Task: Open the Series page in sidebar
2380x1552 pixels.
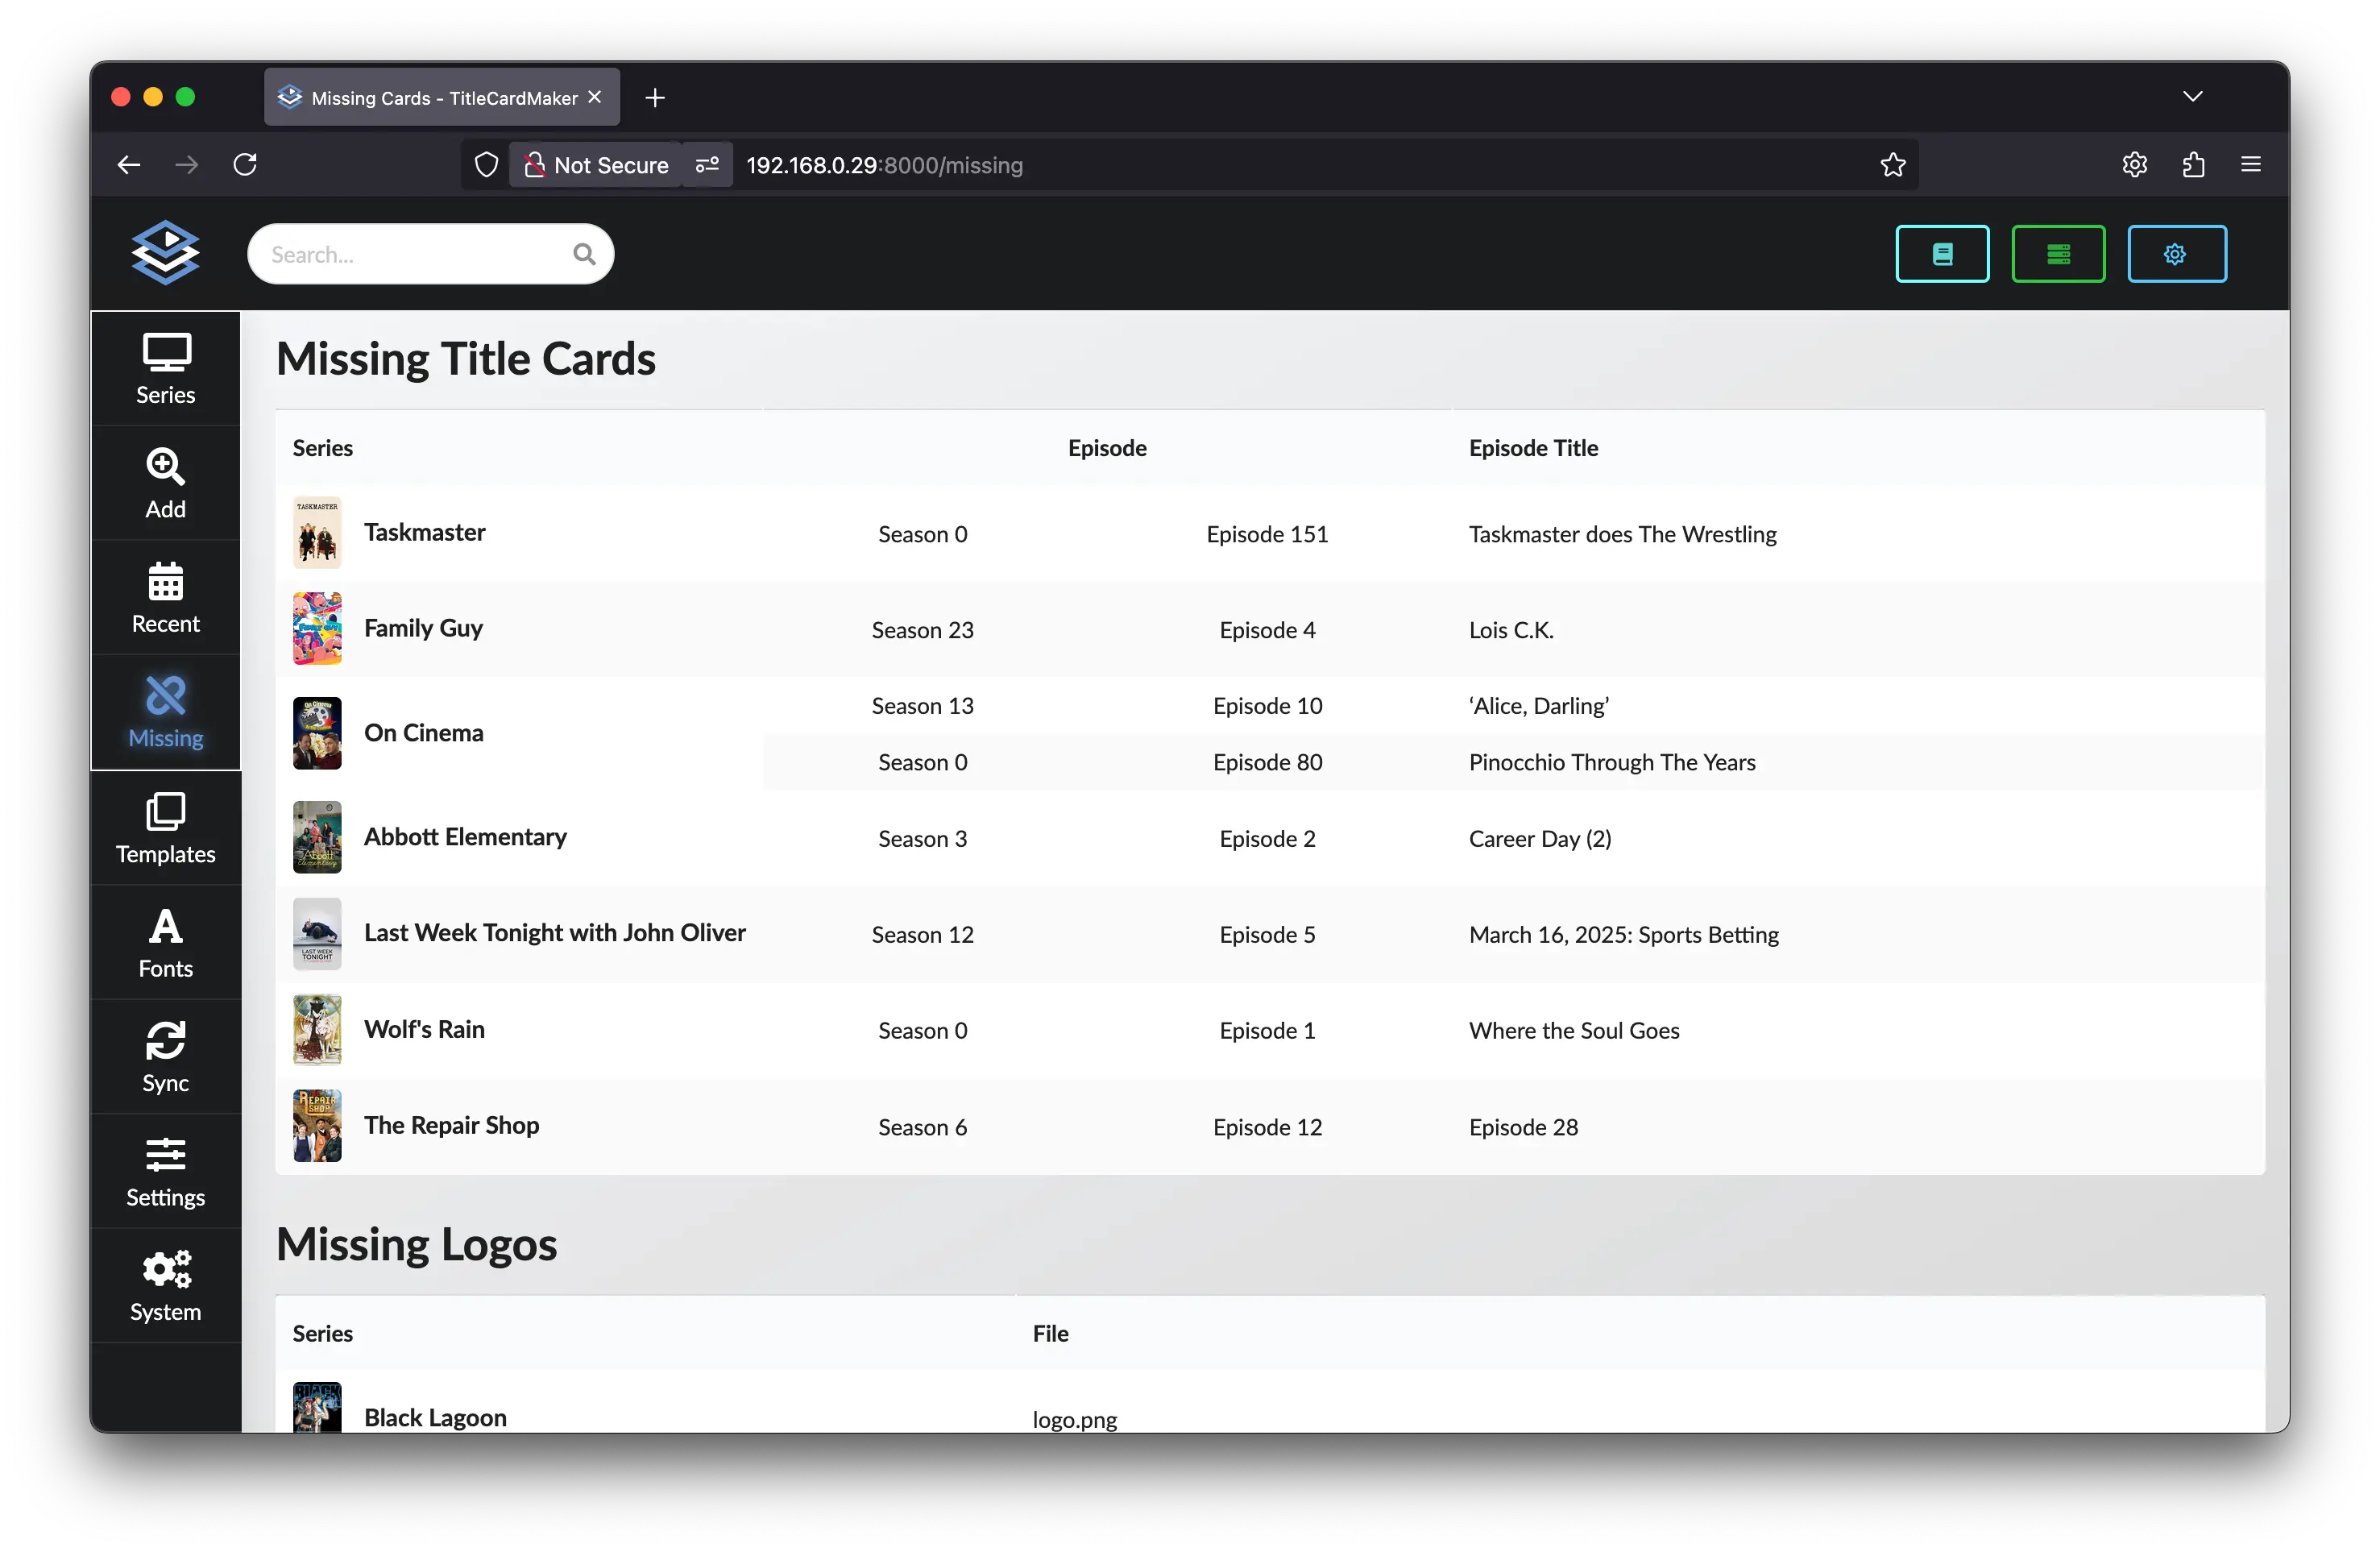Action: pos(165,369)
